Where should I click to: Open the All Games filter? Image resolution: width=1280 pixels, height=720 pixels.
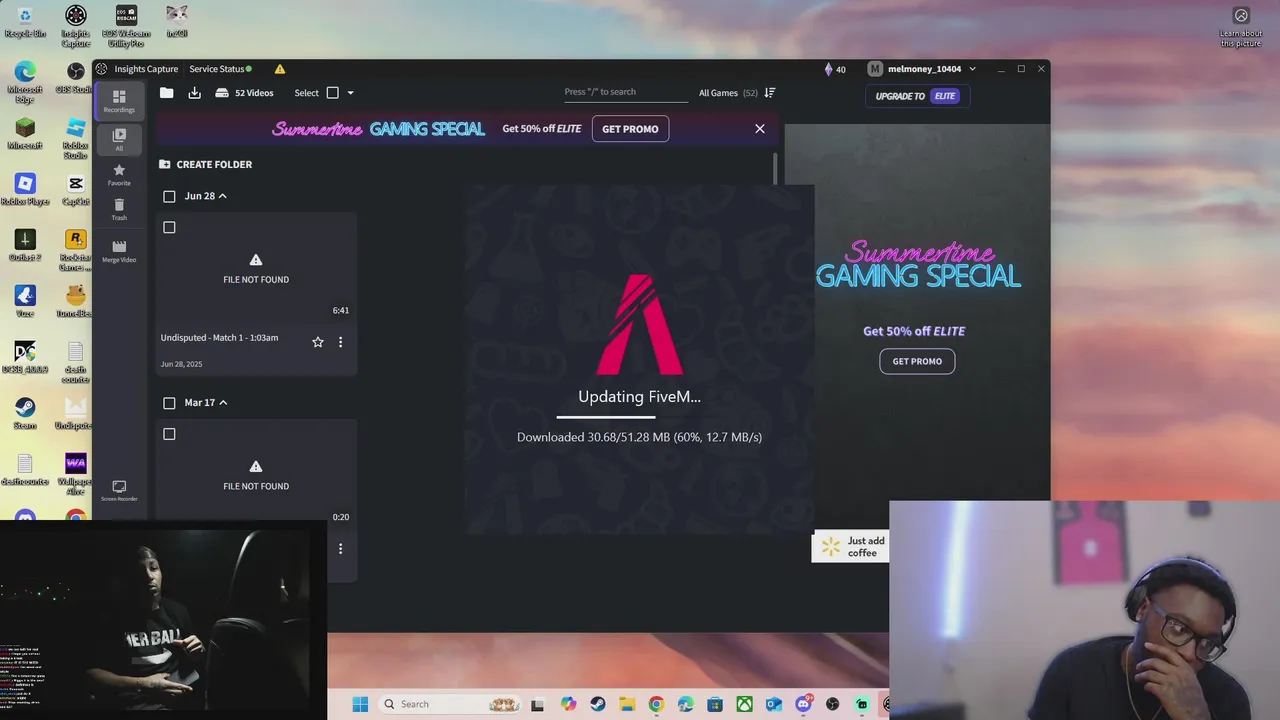point(727,93)
